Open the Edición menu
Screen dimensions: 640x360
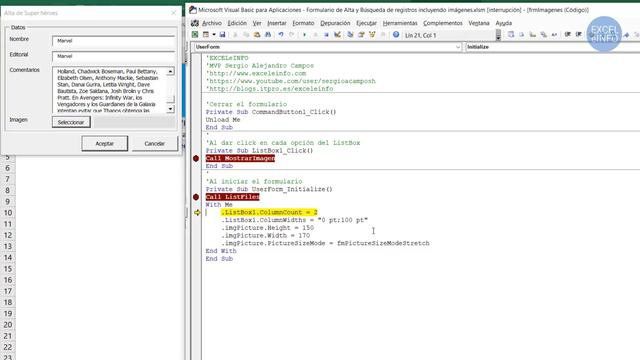pyautogui.click(x=237, y=23)
